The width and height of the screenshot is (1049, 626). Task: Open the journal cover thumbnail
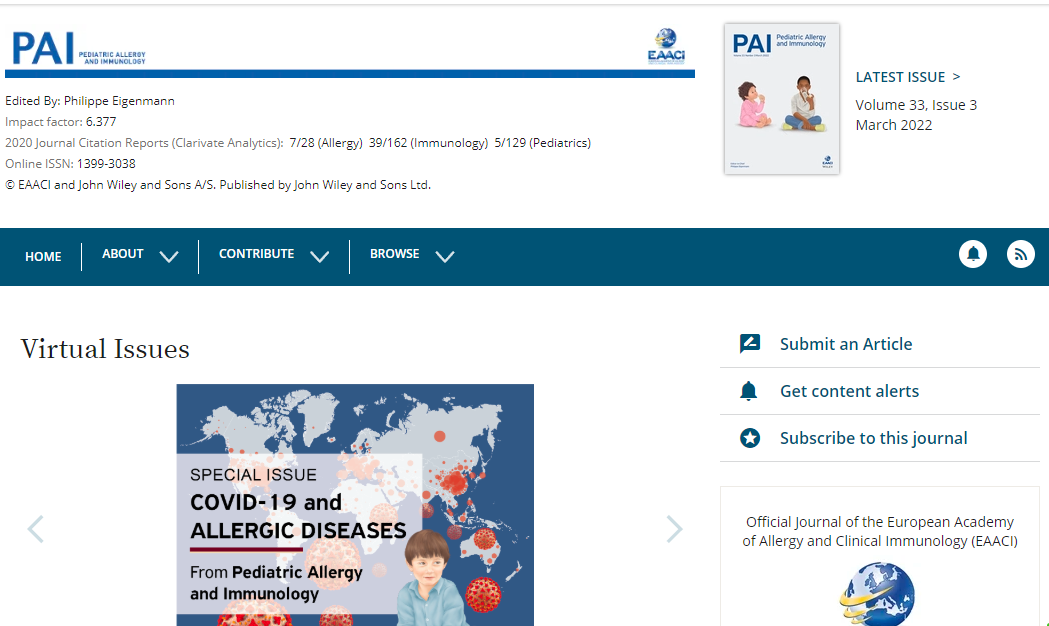[781, 98]
